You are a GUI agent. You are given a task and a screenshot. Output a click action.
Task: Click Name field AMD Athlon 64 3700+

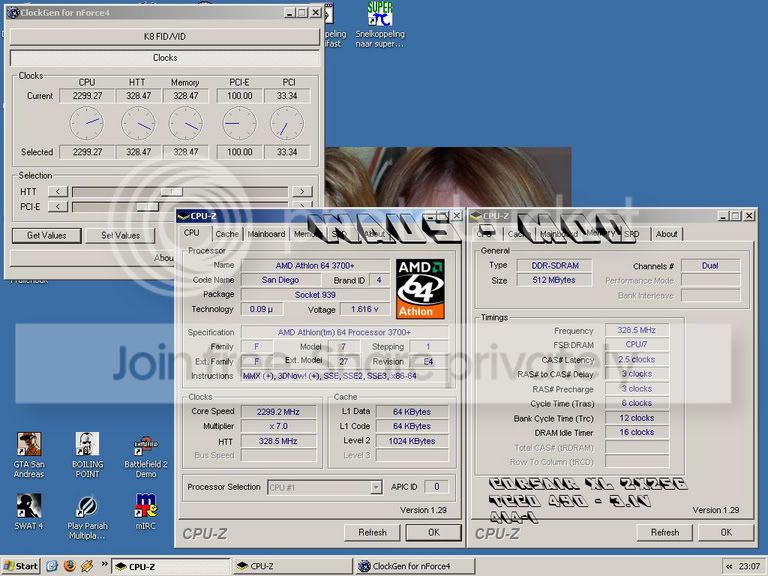tap(315, 265)
